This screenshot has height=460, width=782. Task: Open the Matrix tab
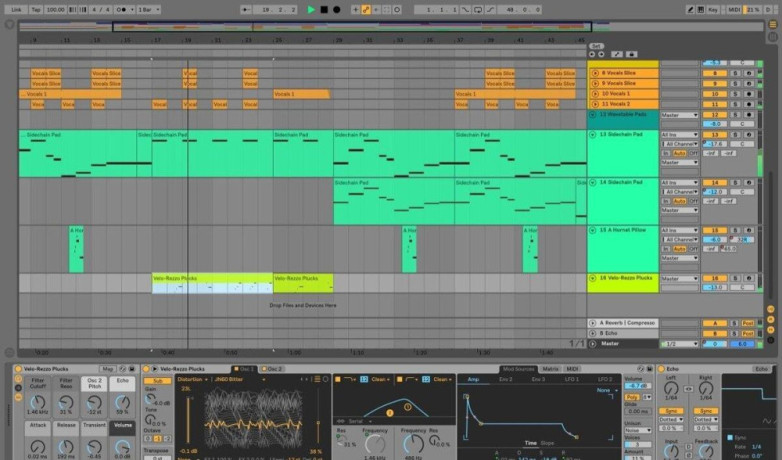[x=550, y=369]
